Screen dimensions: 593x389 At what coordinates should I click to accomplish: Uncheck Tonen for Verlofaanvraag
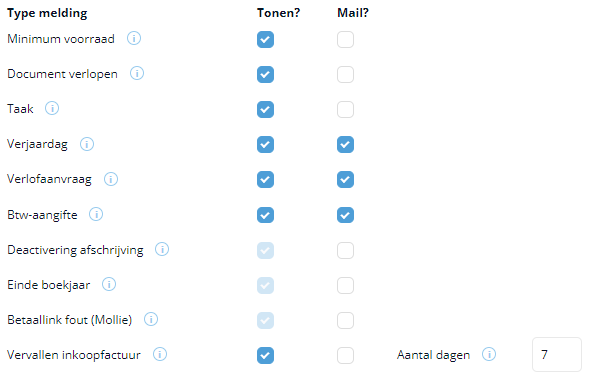[x=265, y=180]
